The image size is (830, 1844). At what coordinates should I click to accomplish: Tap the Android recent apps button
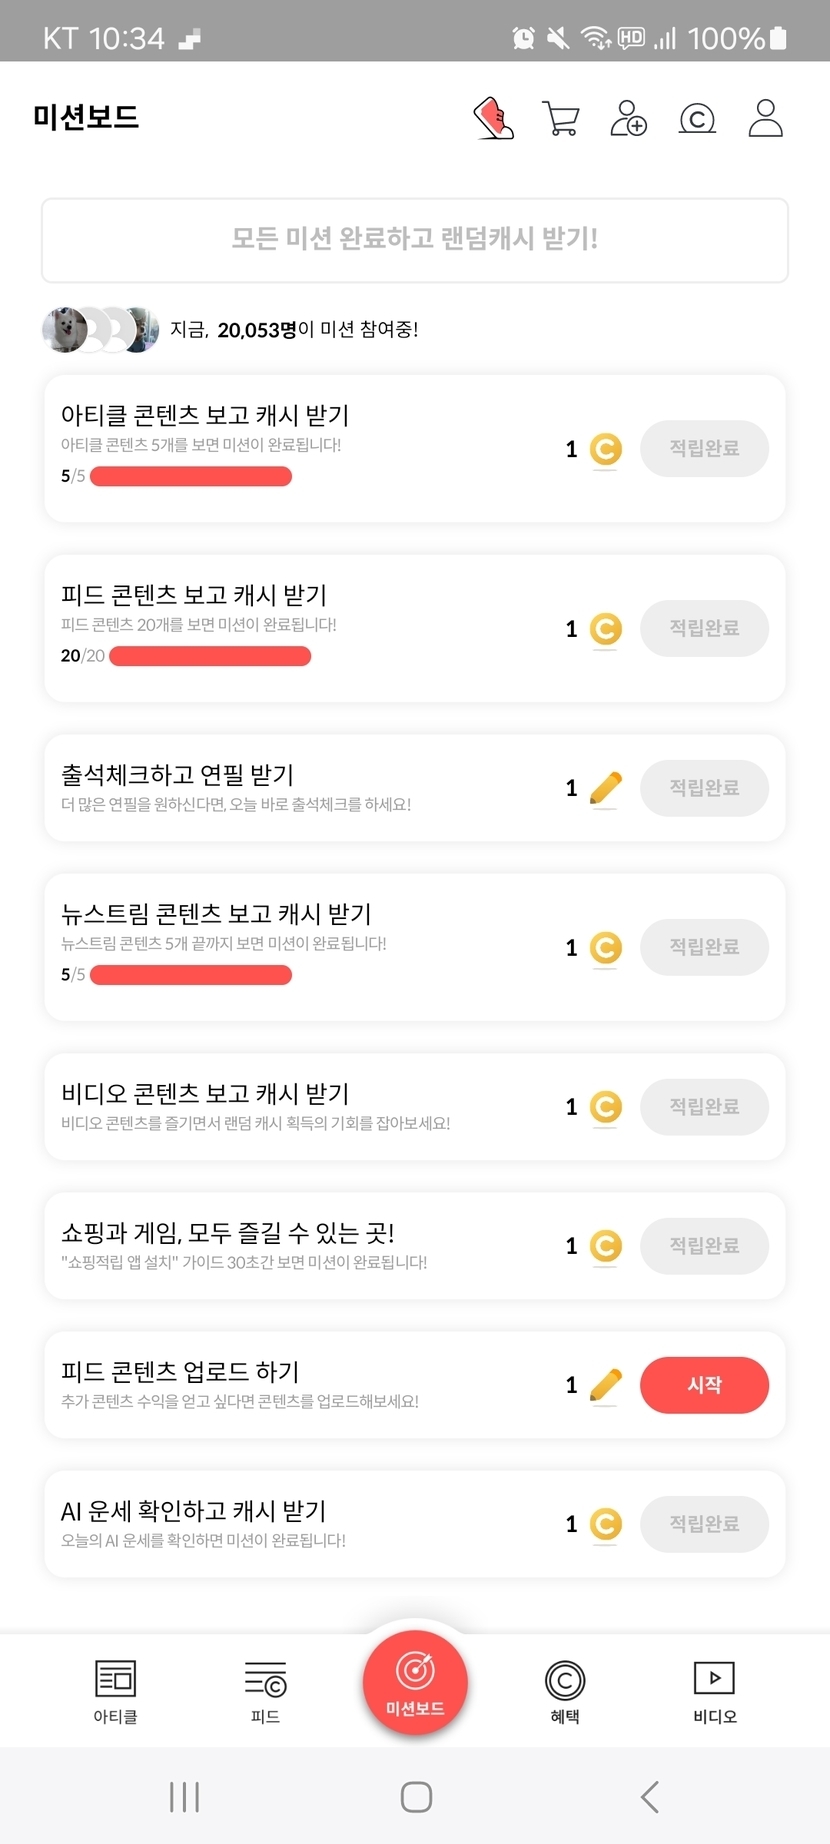pyautogui.click(x=184, y=1796)
